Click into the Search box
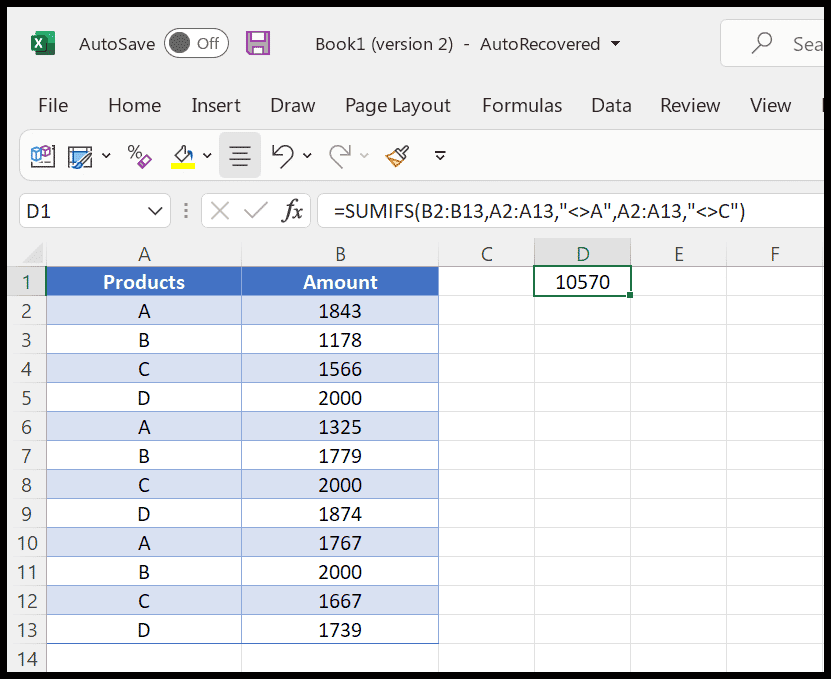Viewport: 831px width, 679px height. [774, 43]
